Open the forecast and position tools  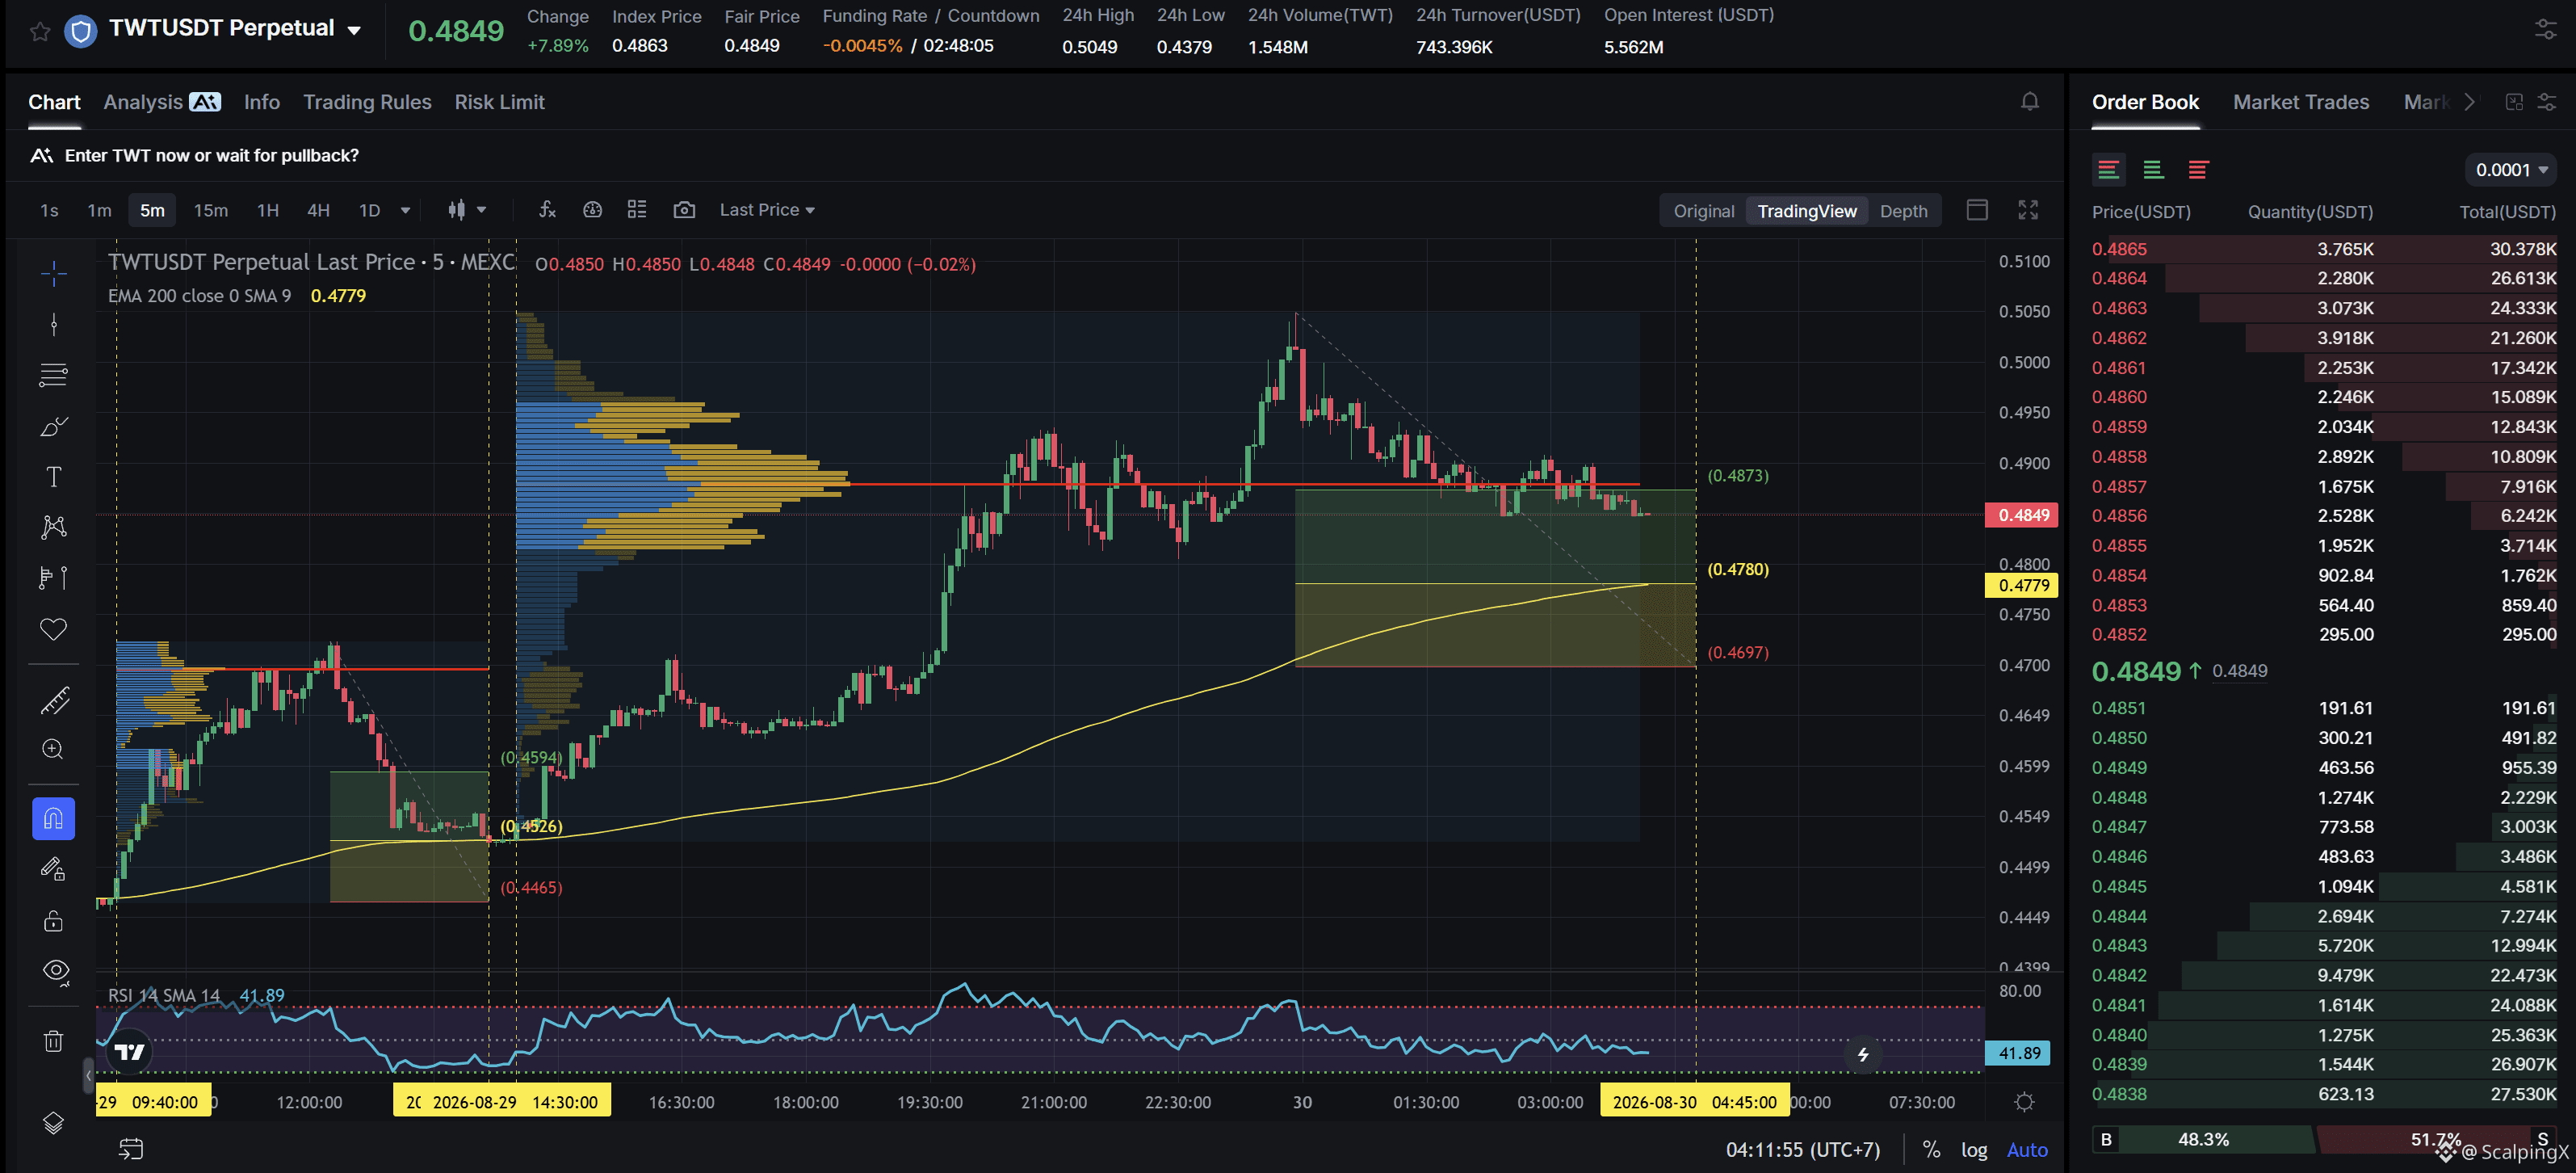(x=54, y=578)
